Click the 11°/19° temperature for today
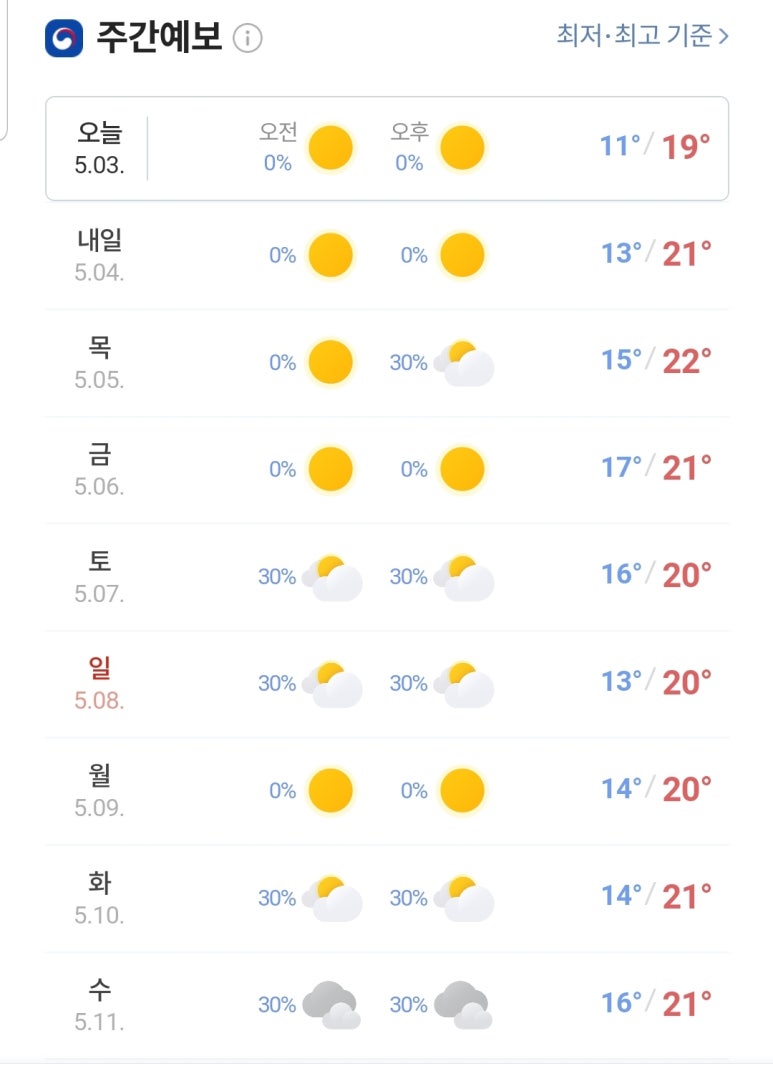Image resolution: width=773 pixels, height=1066 pixels. [x=655, y=147]
